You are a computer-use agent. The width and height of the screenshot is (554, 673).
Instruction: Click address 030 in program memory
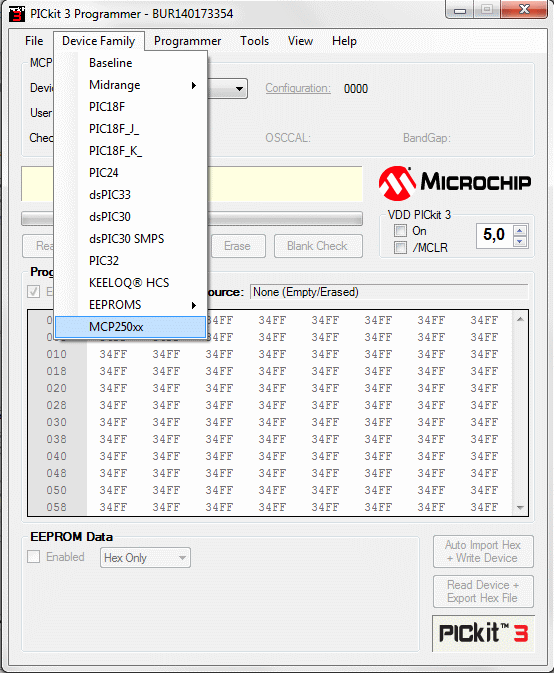(57, 422)
